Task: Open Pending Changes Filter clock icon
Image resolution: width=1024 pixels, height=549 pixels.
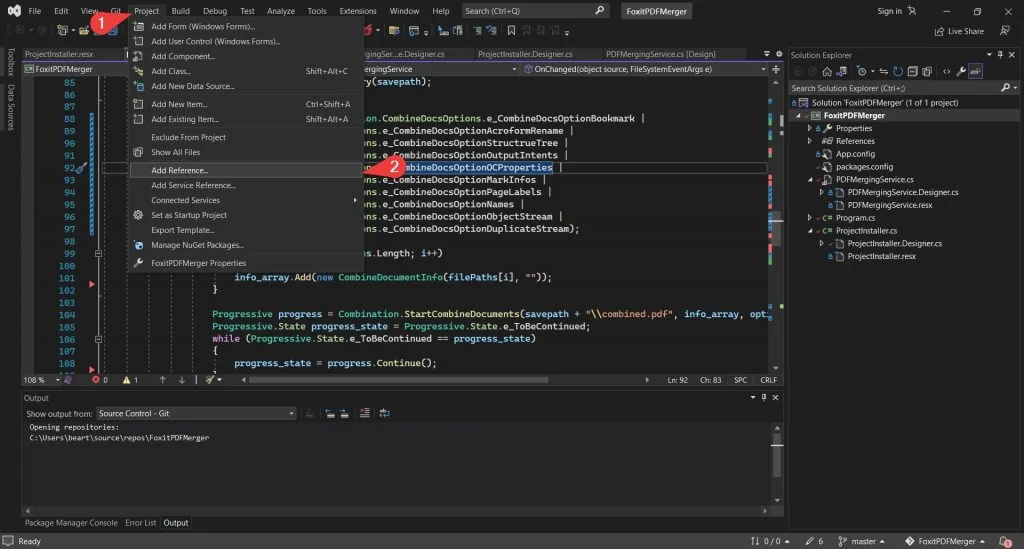Action: pyautogui.click(x=862, y=72)
